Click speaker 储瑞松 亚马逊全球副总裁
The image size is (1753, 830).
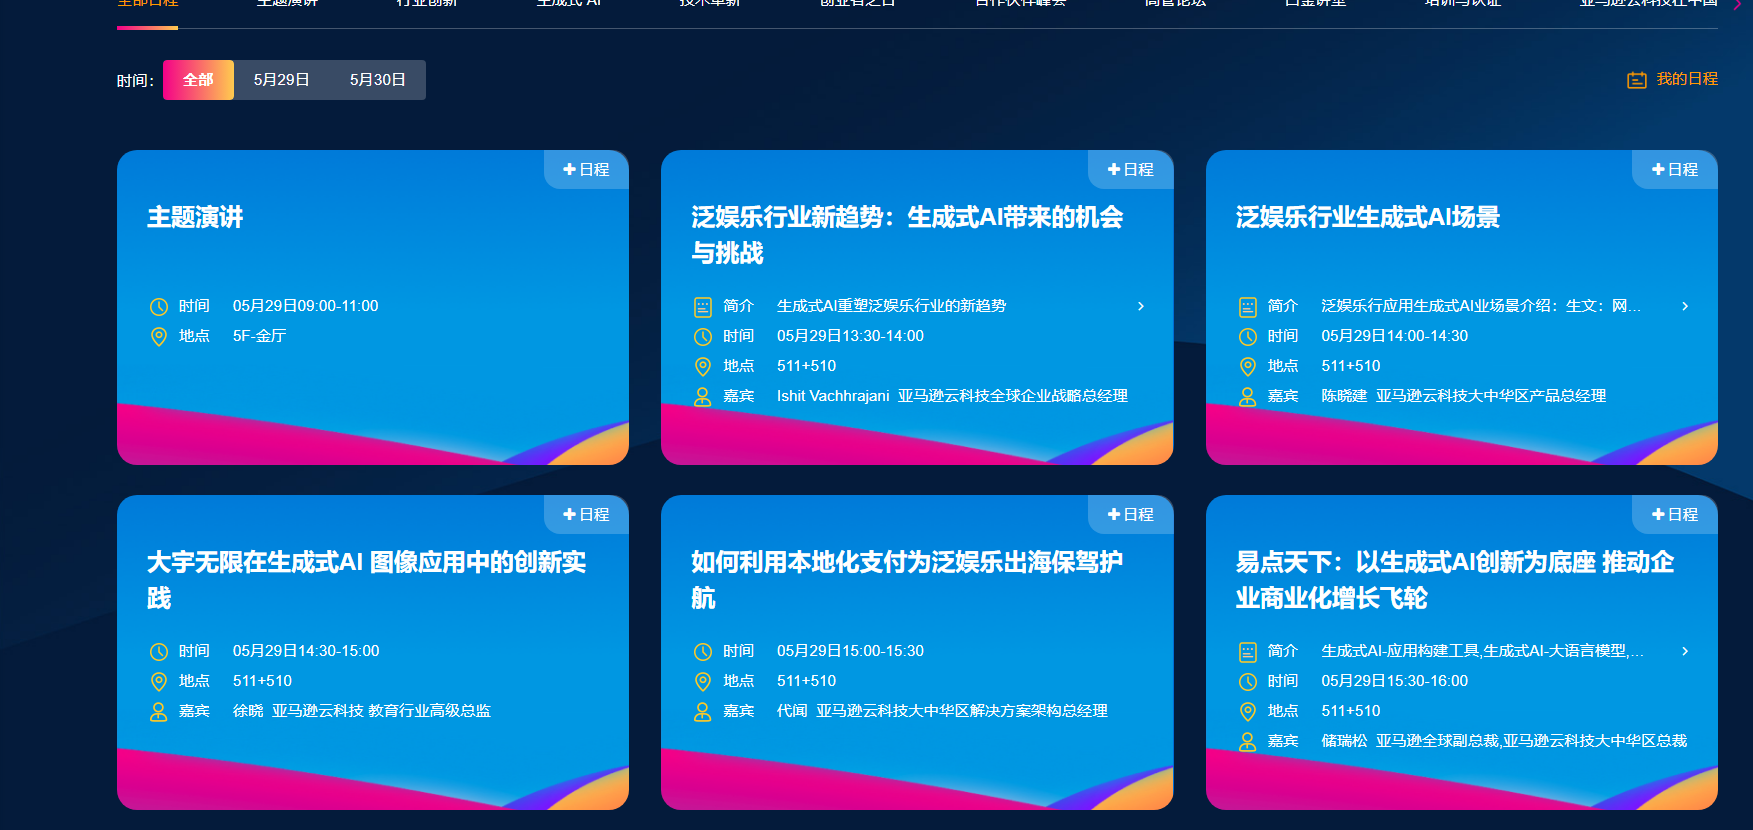[x=1504, y=741]
